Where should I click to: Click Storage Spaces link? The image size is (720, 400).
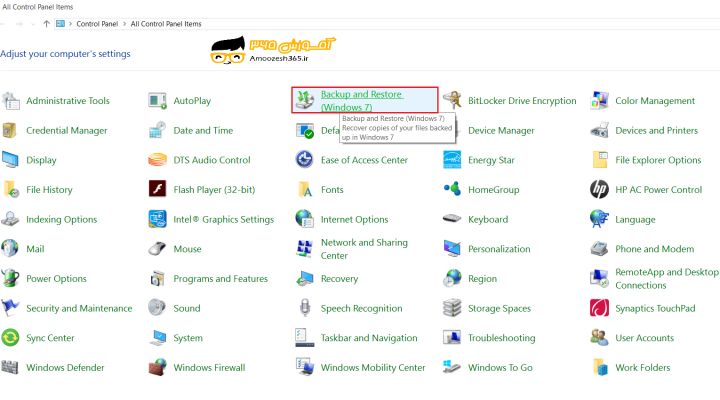click(x=499, y=308)
